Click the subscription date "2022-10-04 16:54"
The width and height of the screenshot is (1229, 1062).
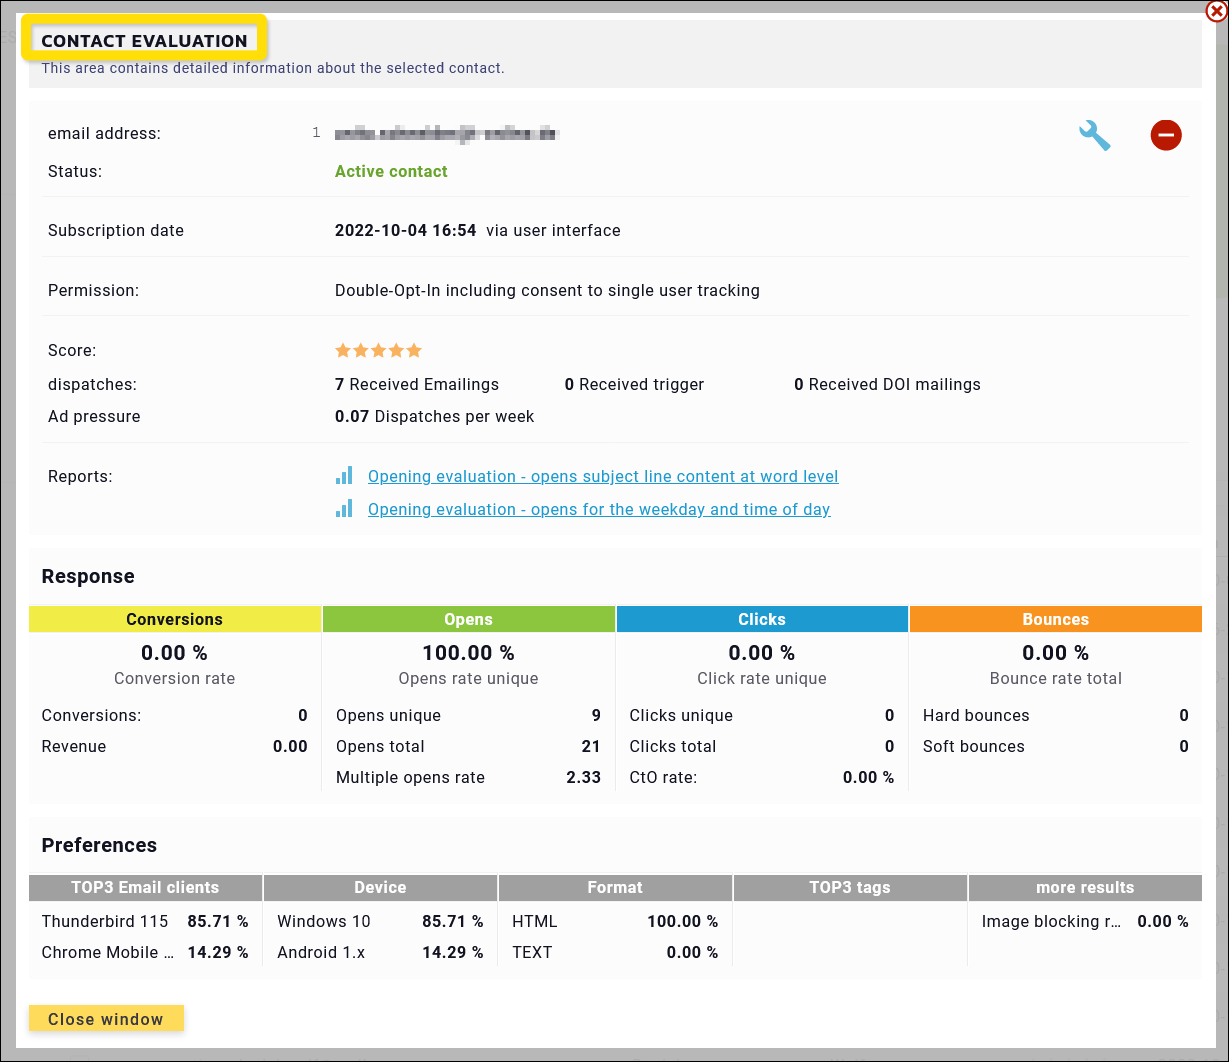(x=405, y=231)
